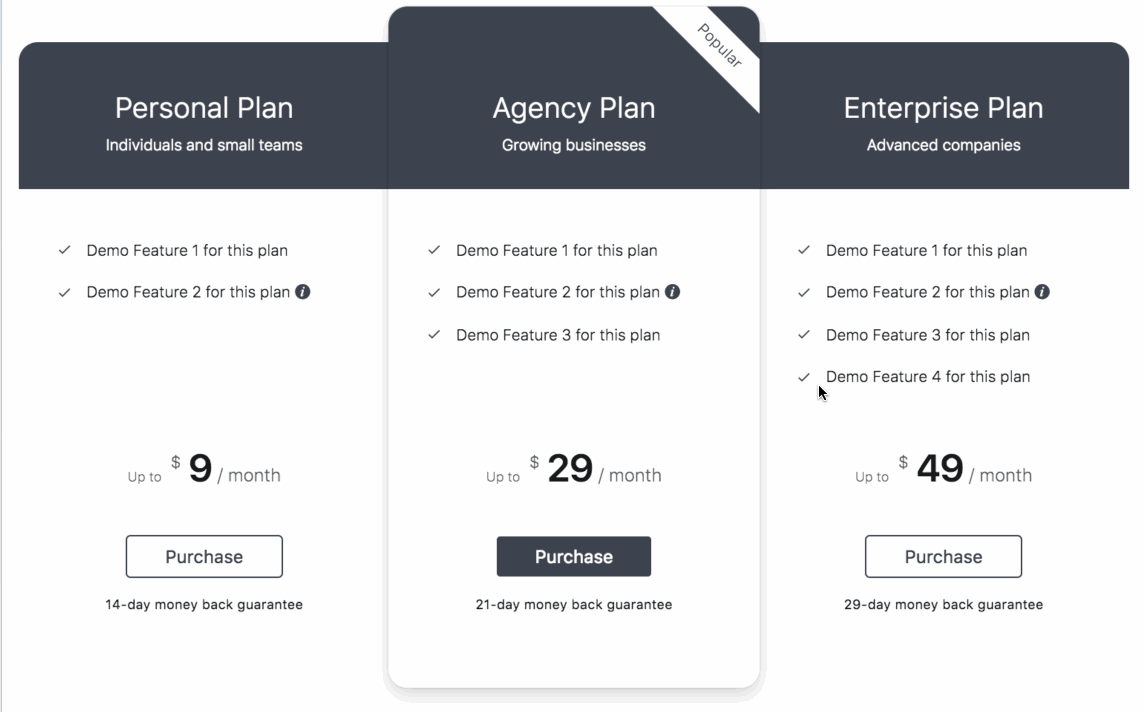Click the Personal Plan heading
This screenshot has height=712, width=1143.
(x=204, y=108)
